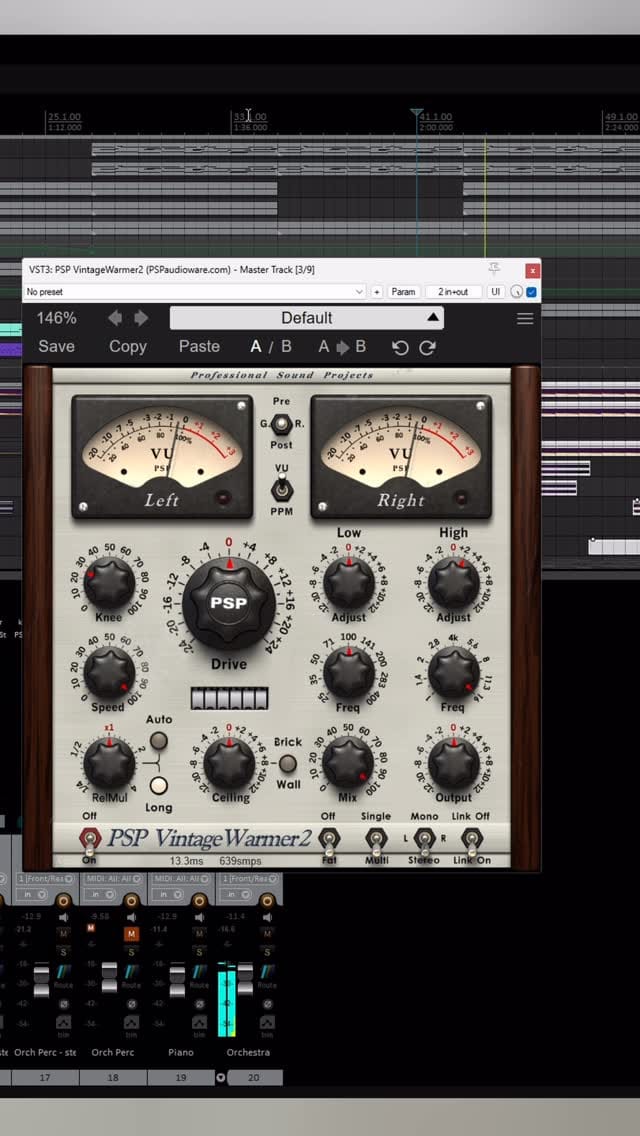The width and height of the screenshot is (640, 1136).
Task: Toggle phase invert on the Orch Perc strip
Action: (131, 1004)
